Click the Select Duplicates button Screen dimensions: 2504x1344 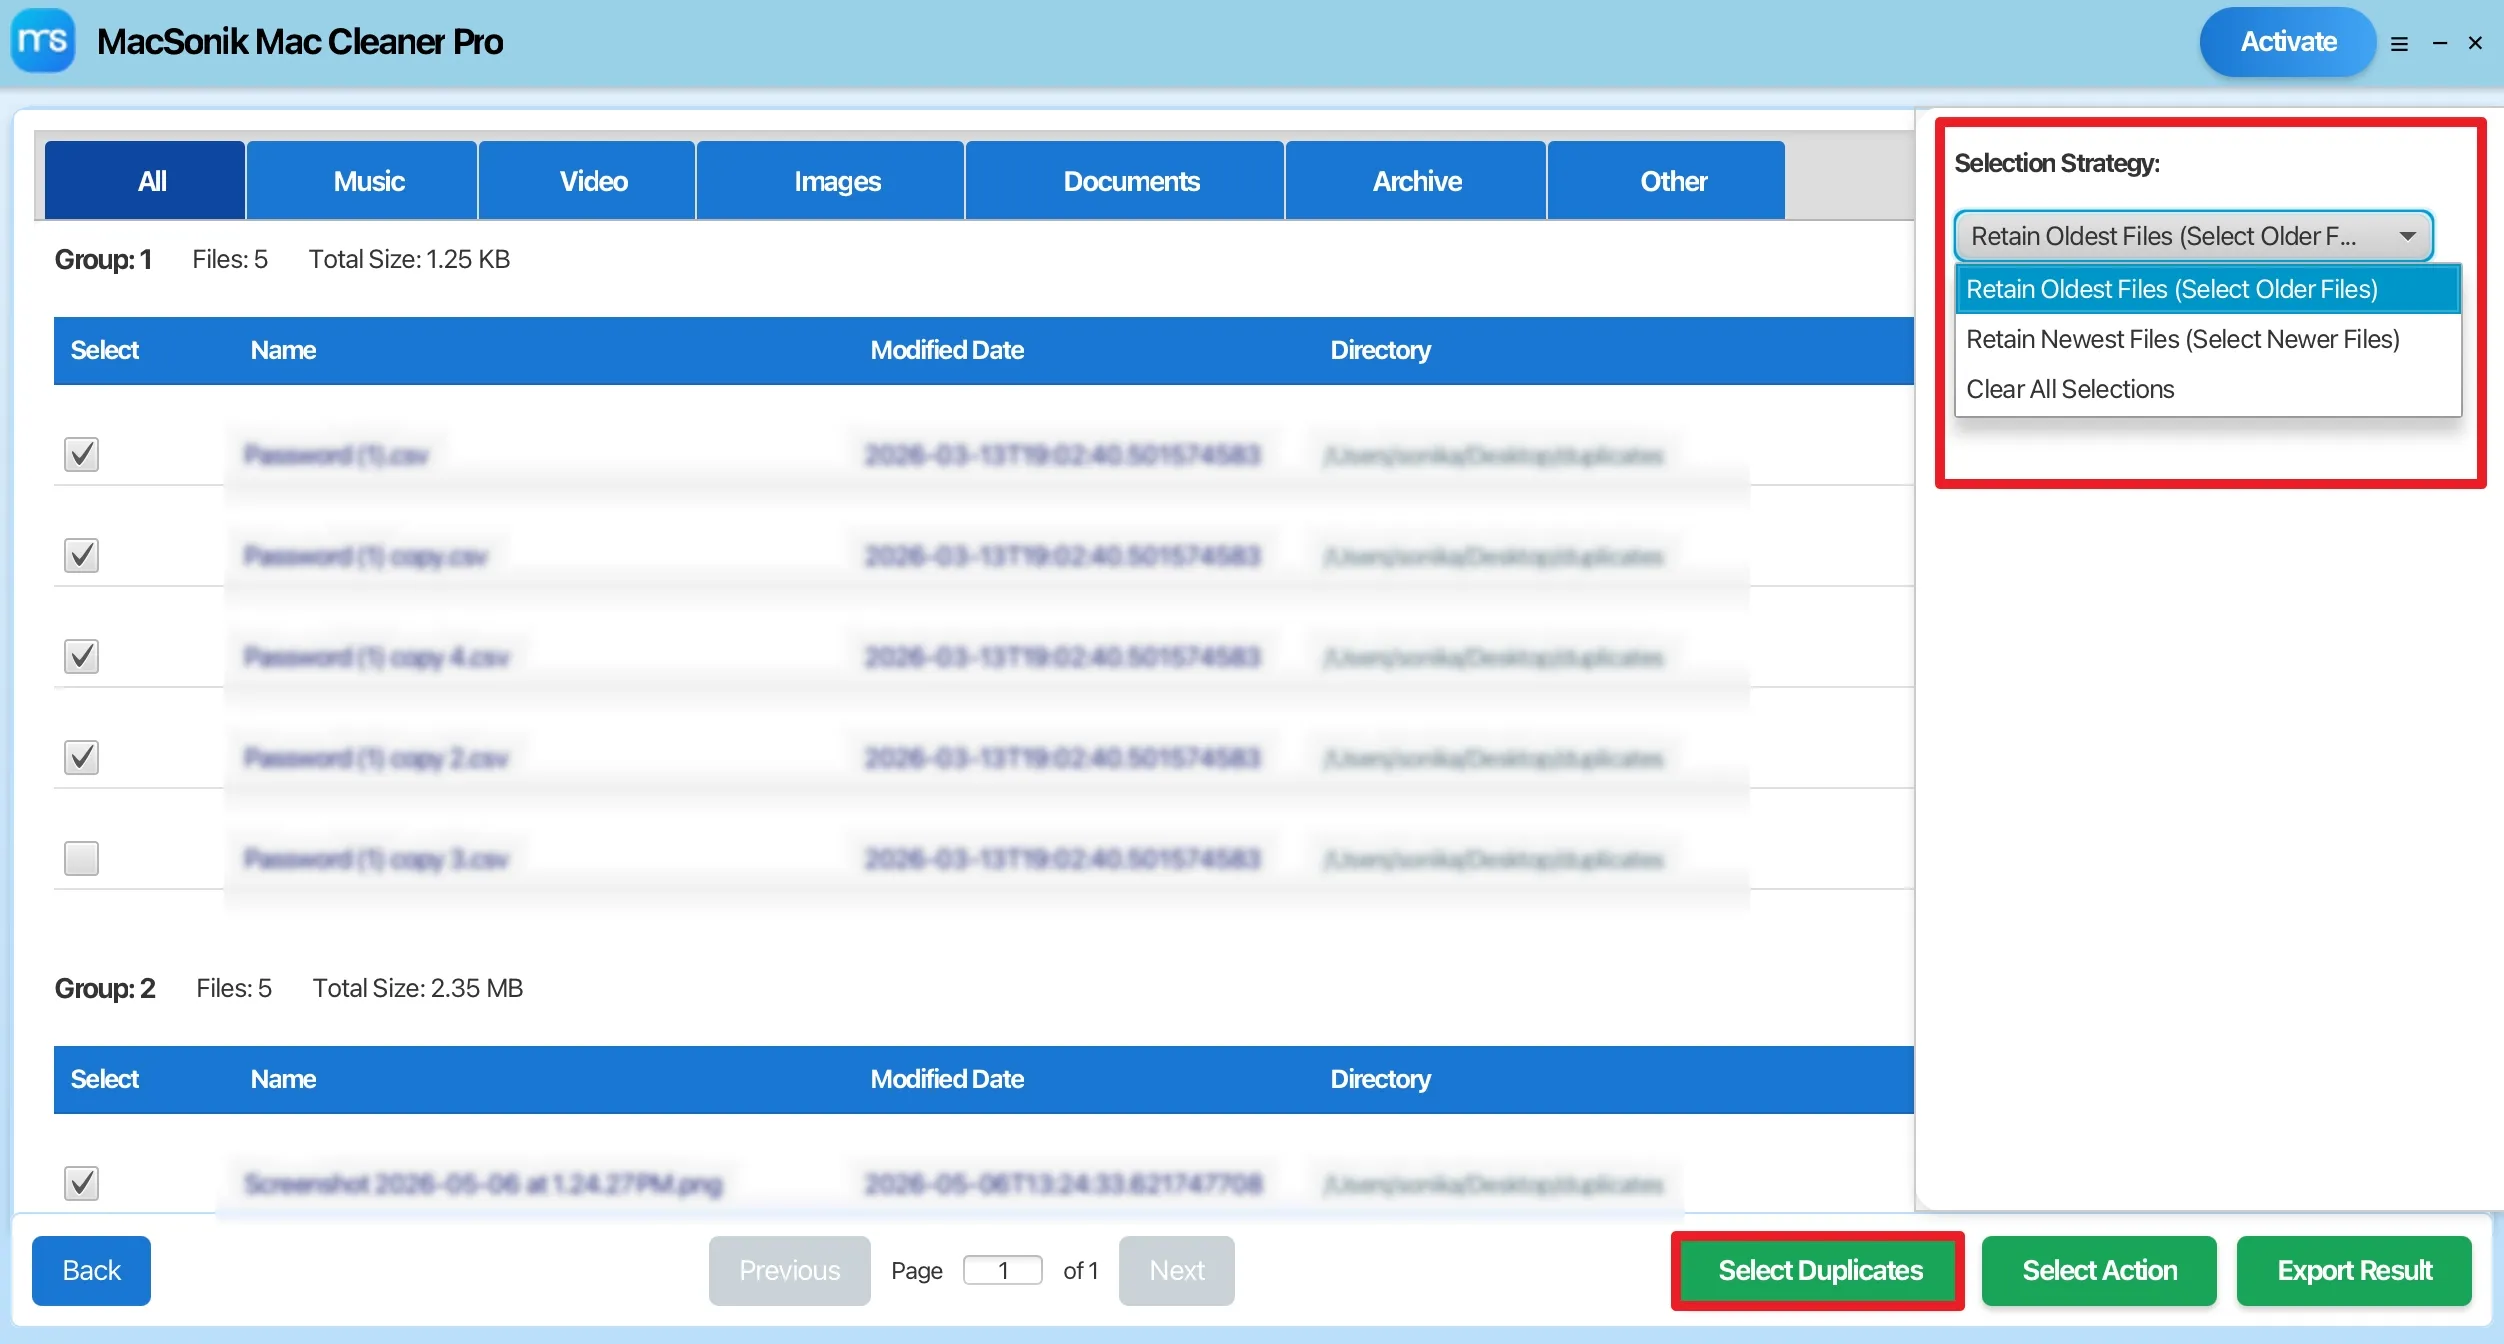pos(1820,1270)
